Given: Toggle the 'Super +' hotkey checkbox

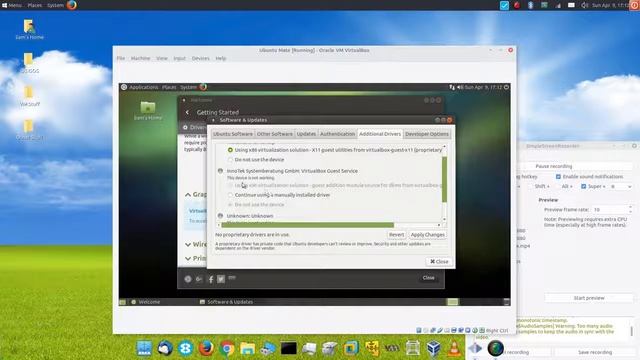Looking at the screenshot, I should [584, 187].
